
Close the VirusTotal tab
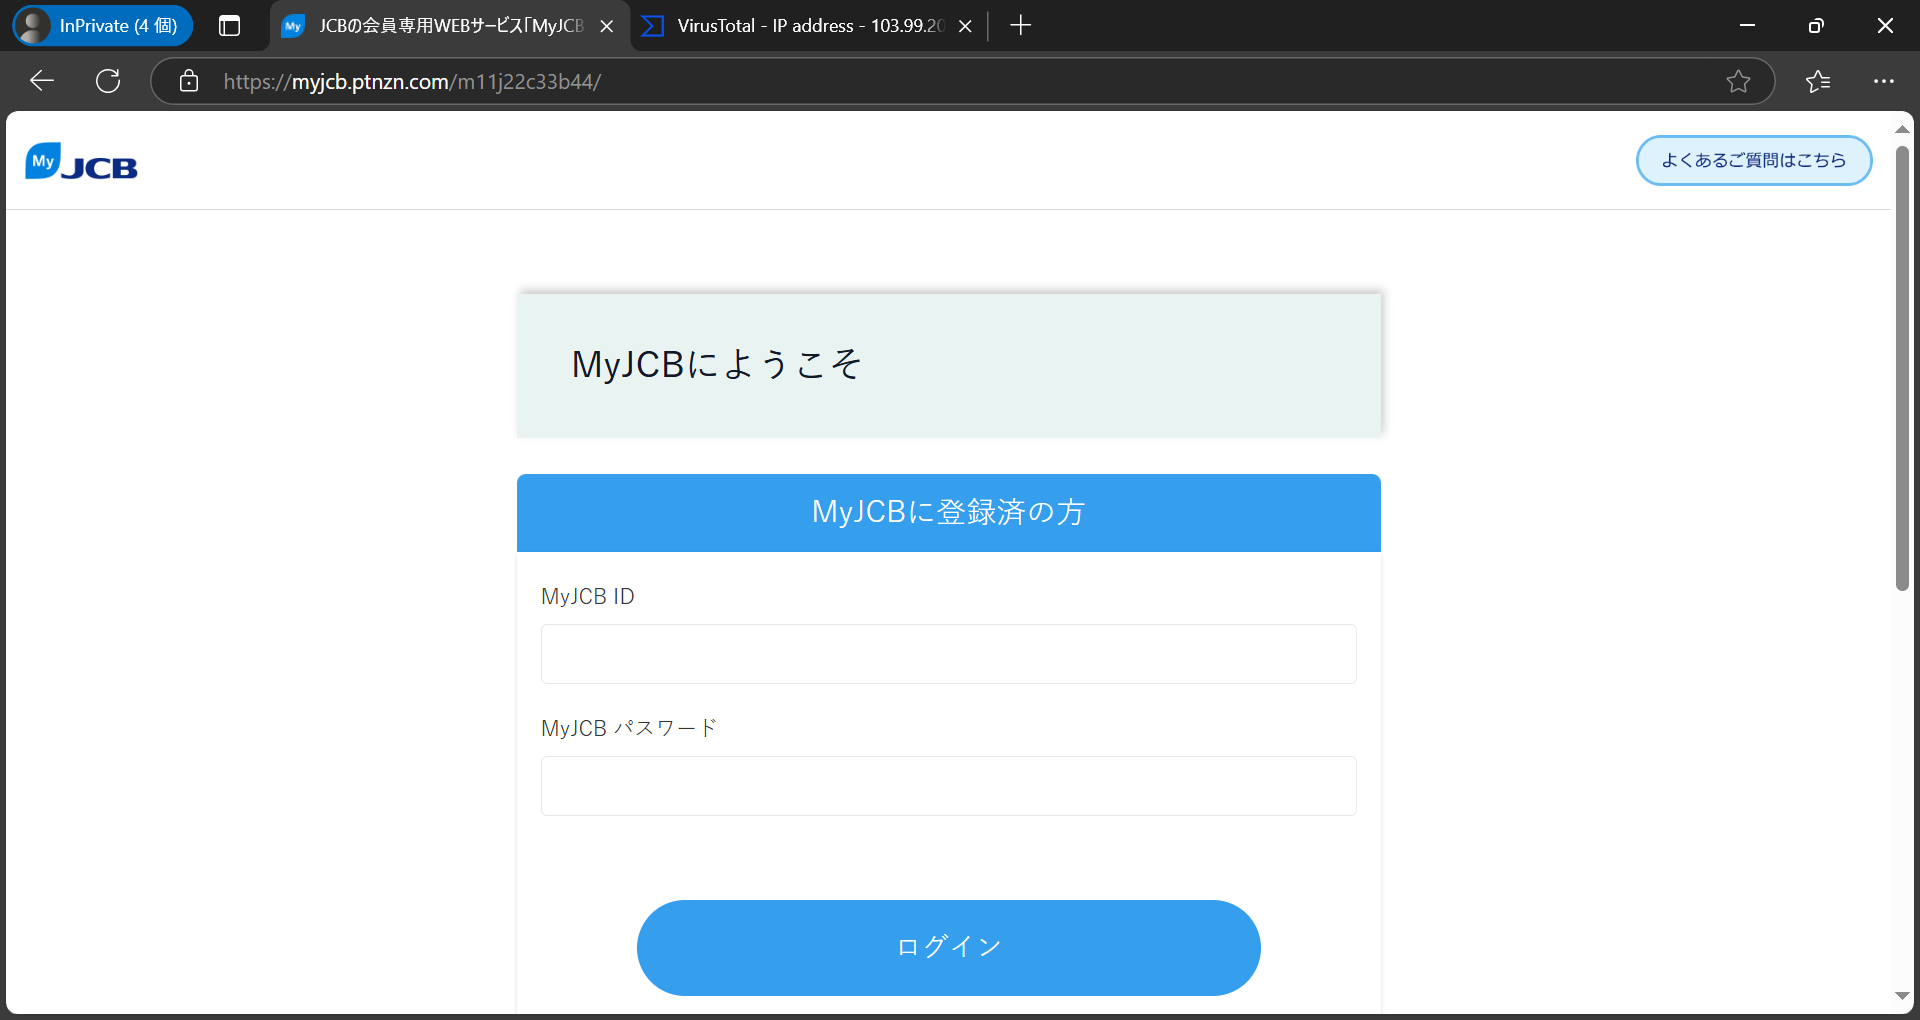(x=965, y=27)
